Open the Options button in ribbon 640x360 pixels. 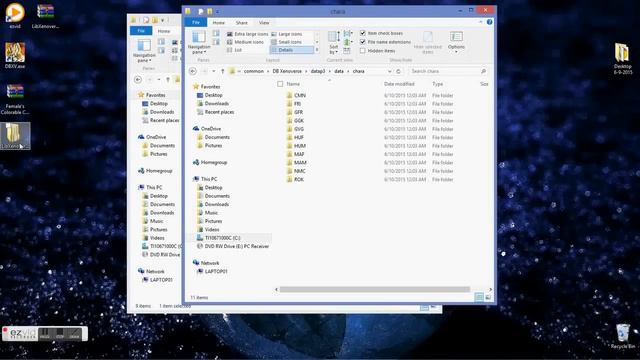tap(456, 42)
